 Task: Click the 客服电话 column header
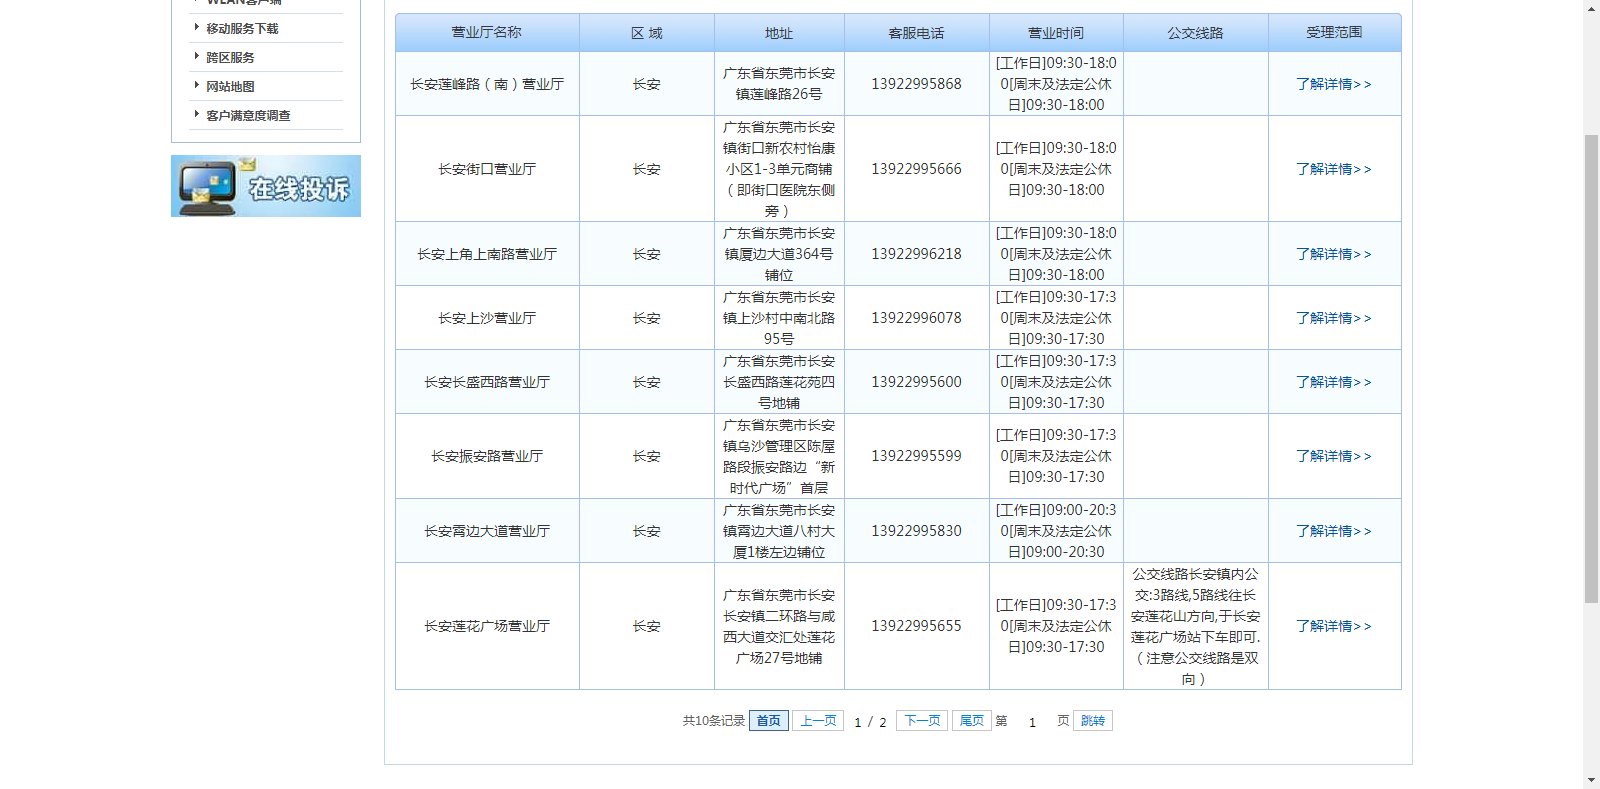pos(917,33)
